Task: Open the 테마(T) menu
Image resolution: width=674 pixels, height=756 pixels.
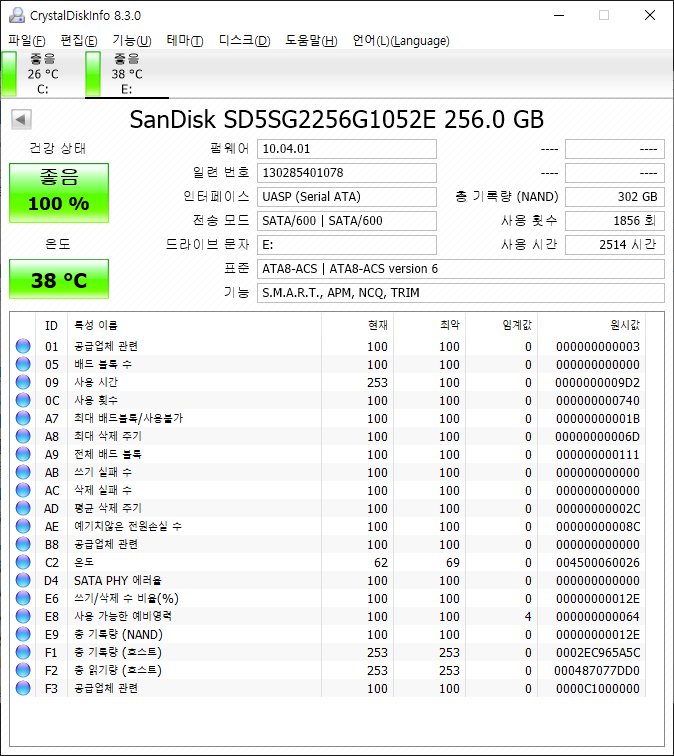Action: point(184,41)
